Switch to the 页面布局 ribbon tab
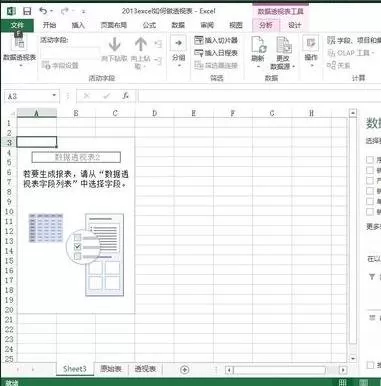Screen dimensions: 381x386 [x=113, y=25]
